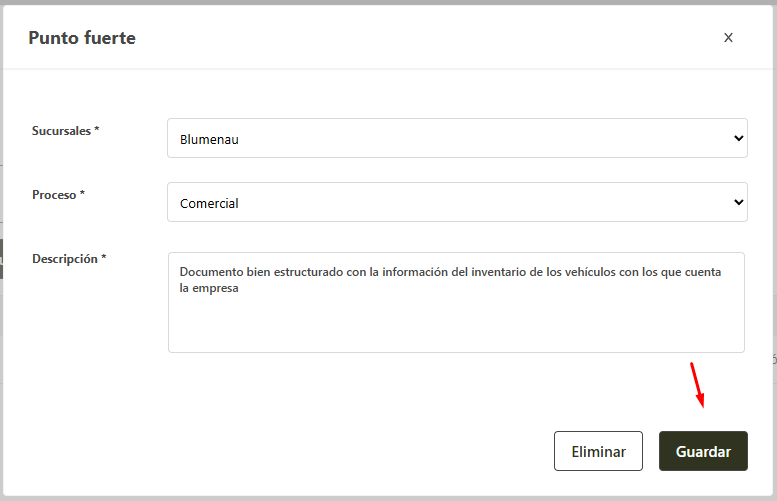Save with the Guardar button
This screenshot has width=777, height=501.
tap(703, 451)
